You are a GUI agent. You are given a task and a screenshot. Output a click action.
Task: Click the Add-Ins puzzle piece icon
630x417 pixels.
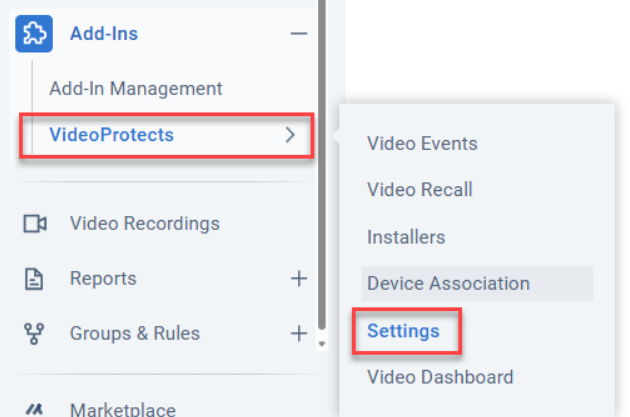tap(34, 34)
